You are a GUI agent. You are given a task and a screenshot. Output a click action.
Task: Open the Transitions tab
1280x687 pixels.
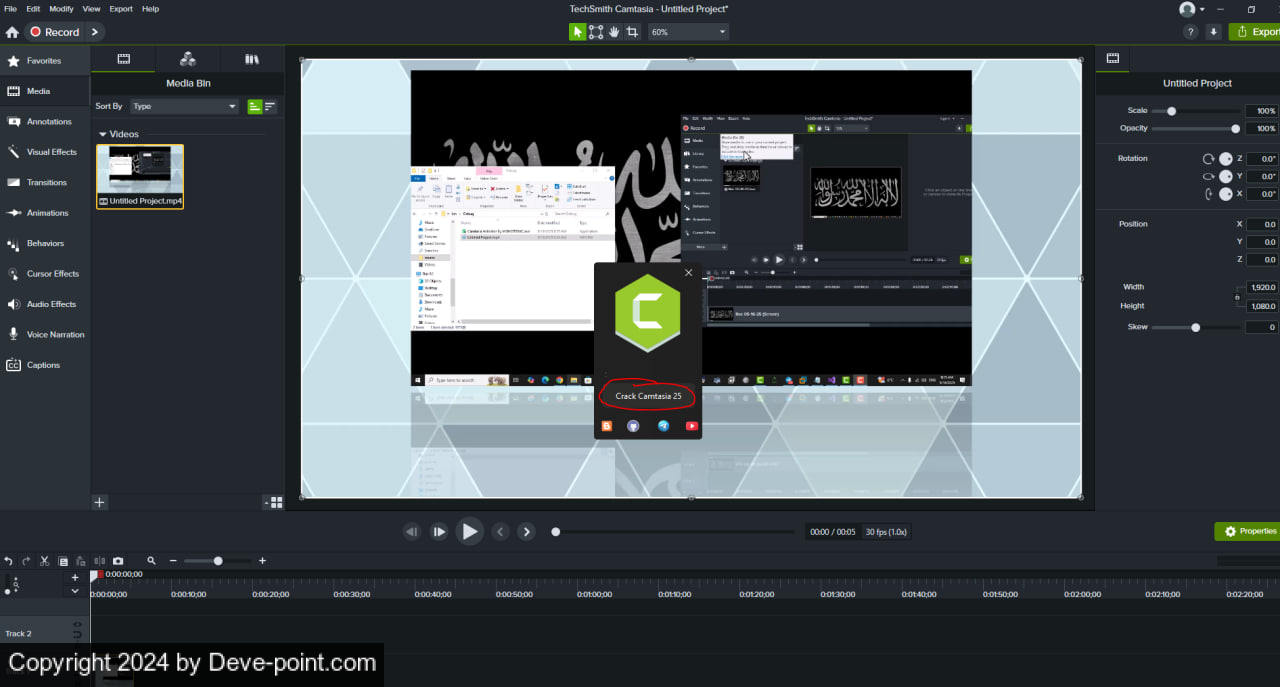click(45, 183)
